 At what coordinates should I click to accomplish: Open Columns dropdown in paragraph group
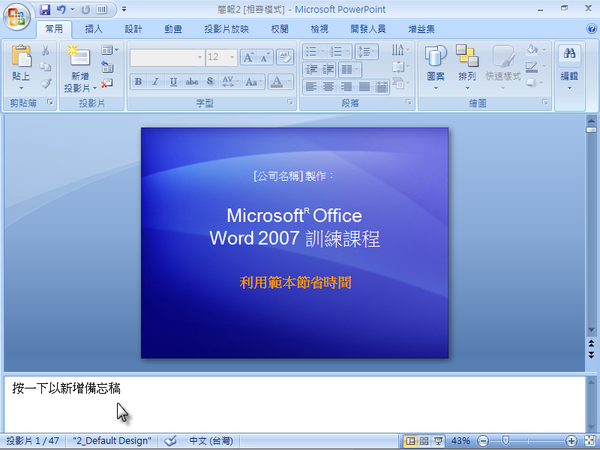pyautogui.click(x=350, y=69)
